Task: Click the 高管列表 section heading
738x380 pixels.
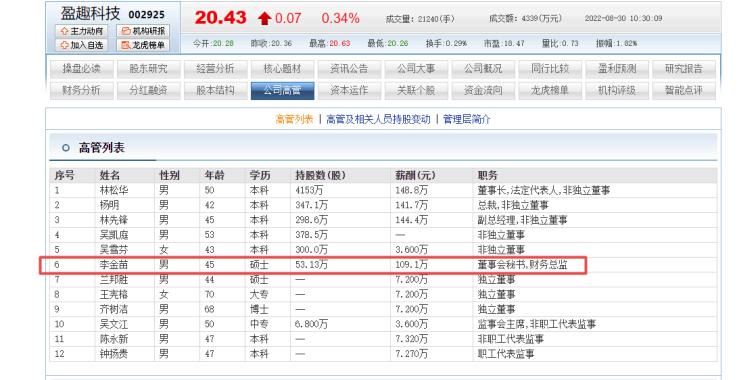Action: coord(101,148)
